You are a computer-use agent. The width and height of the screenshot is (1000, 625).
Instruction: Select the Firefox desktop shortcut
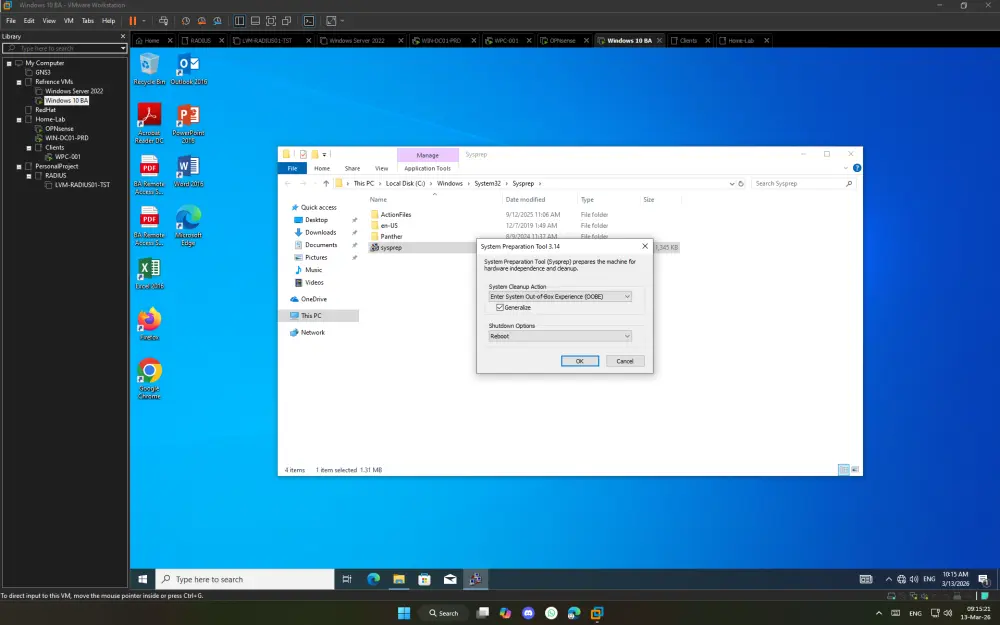[x=149, y=325]
